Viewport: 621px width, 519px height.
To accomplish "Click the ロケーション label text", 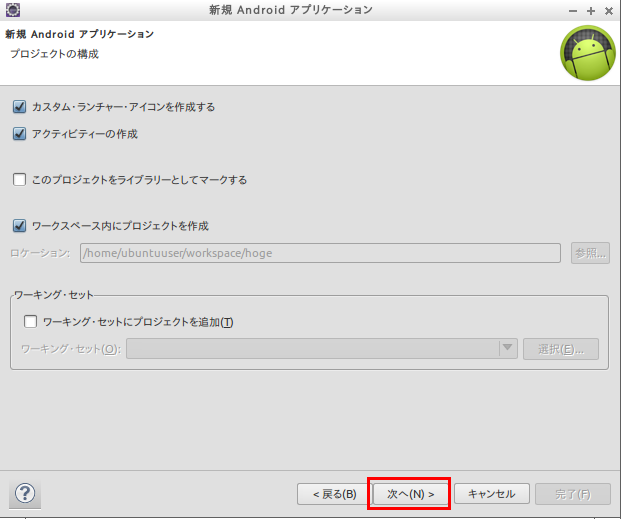I will point(40,253).
